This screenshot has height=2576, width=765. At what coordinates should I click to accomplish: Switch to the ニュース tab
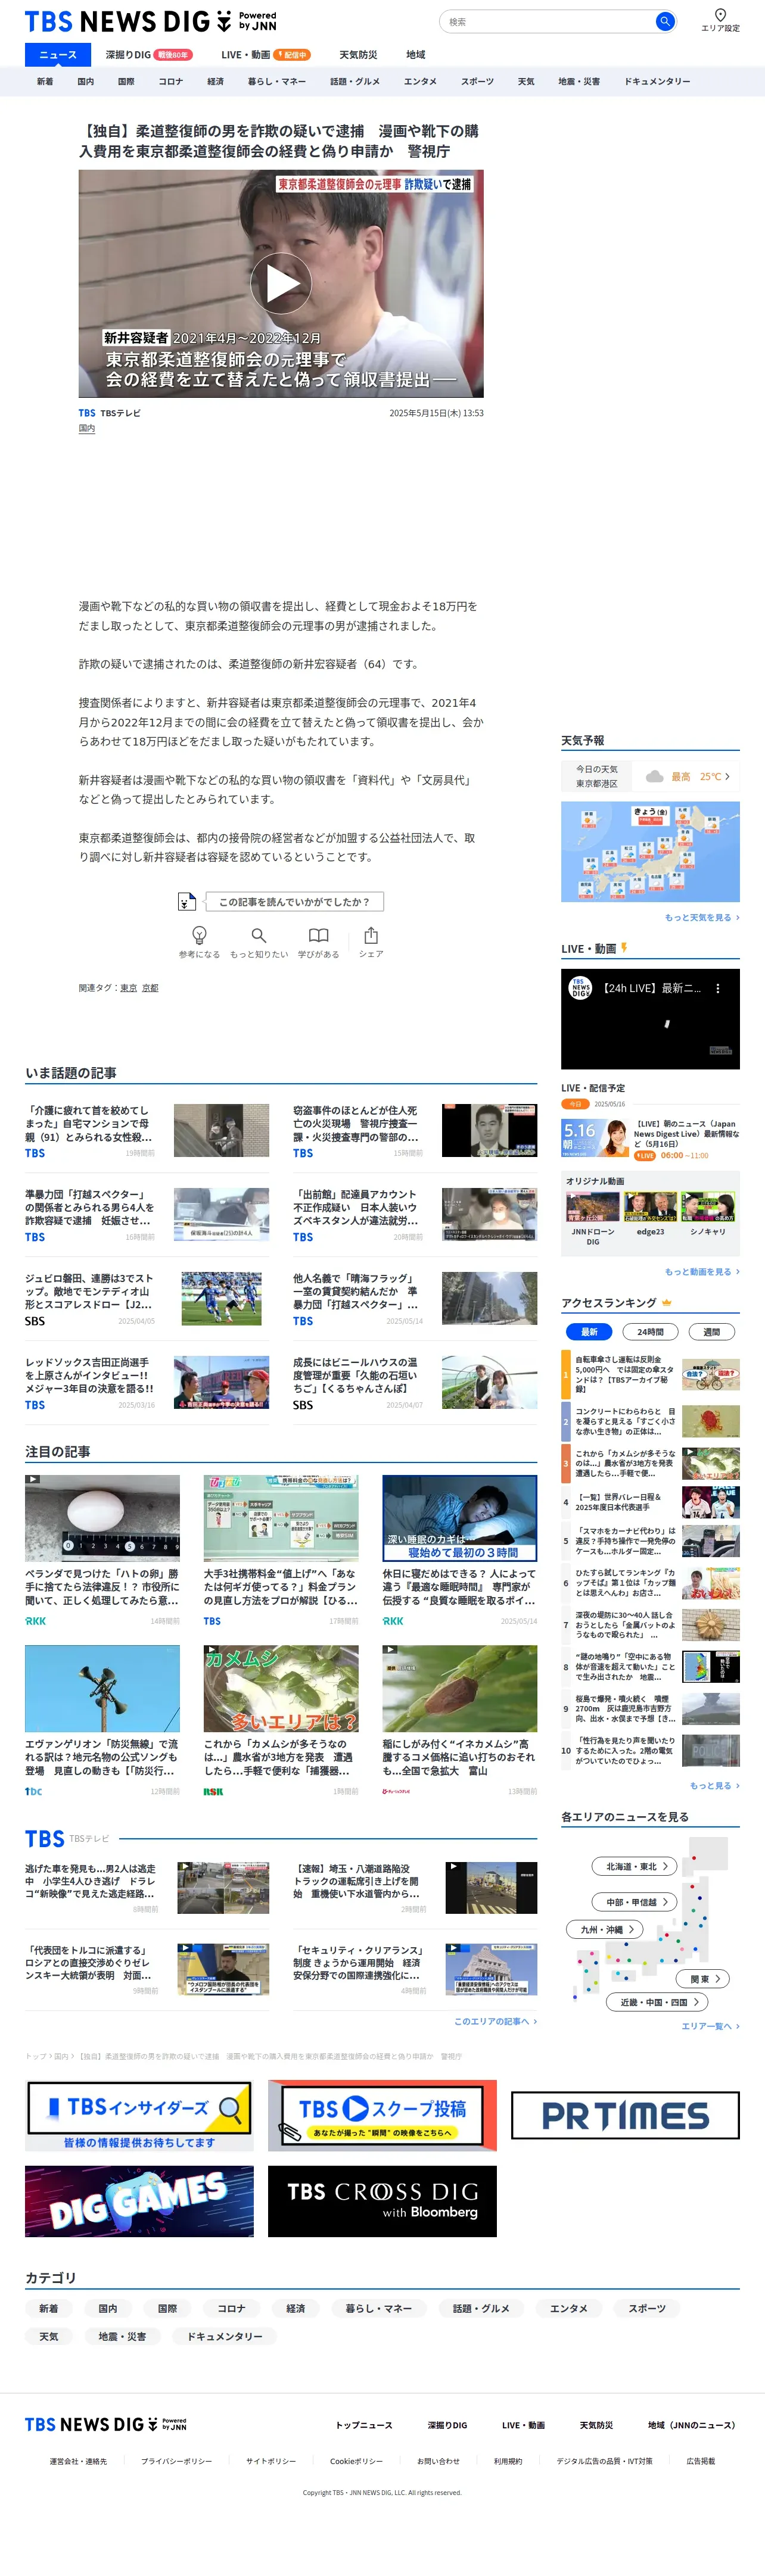click(57, 55)
